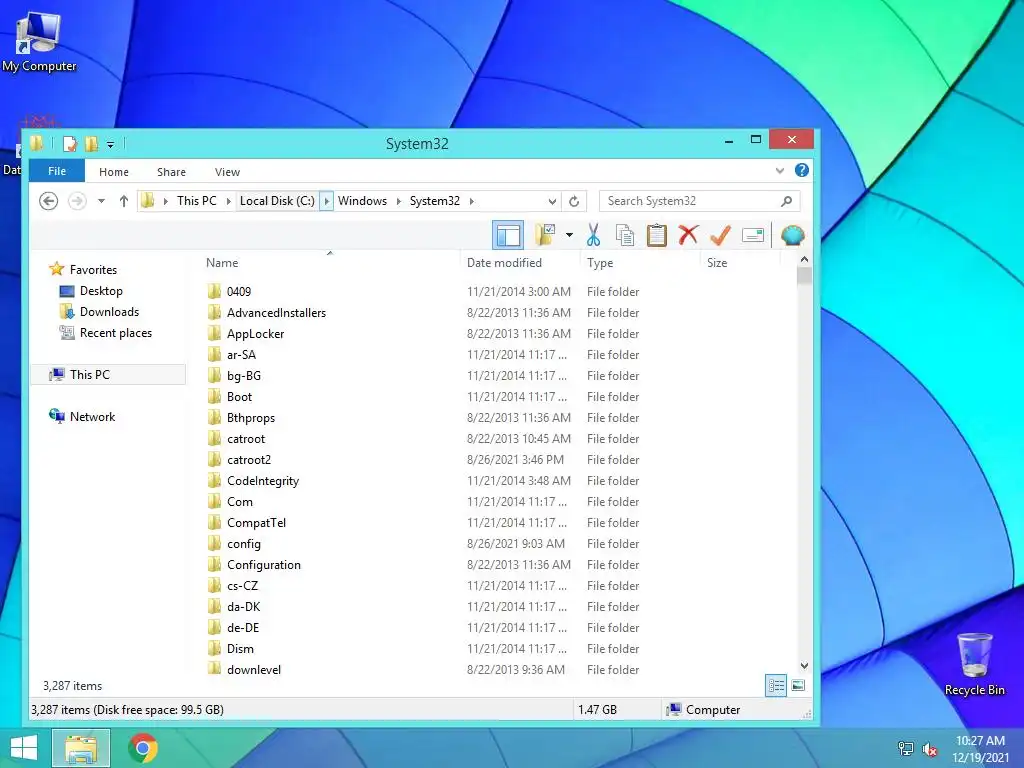Switch to the View ribbon tab
The width and height of the screenshot is (1024, 768).
coord(227,172)
